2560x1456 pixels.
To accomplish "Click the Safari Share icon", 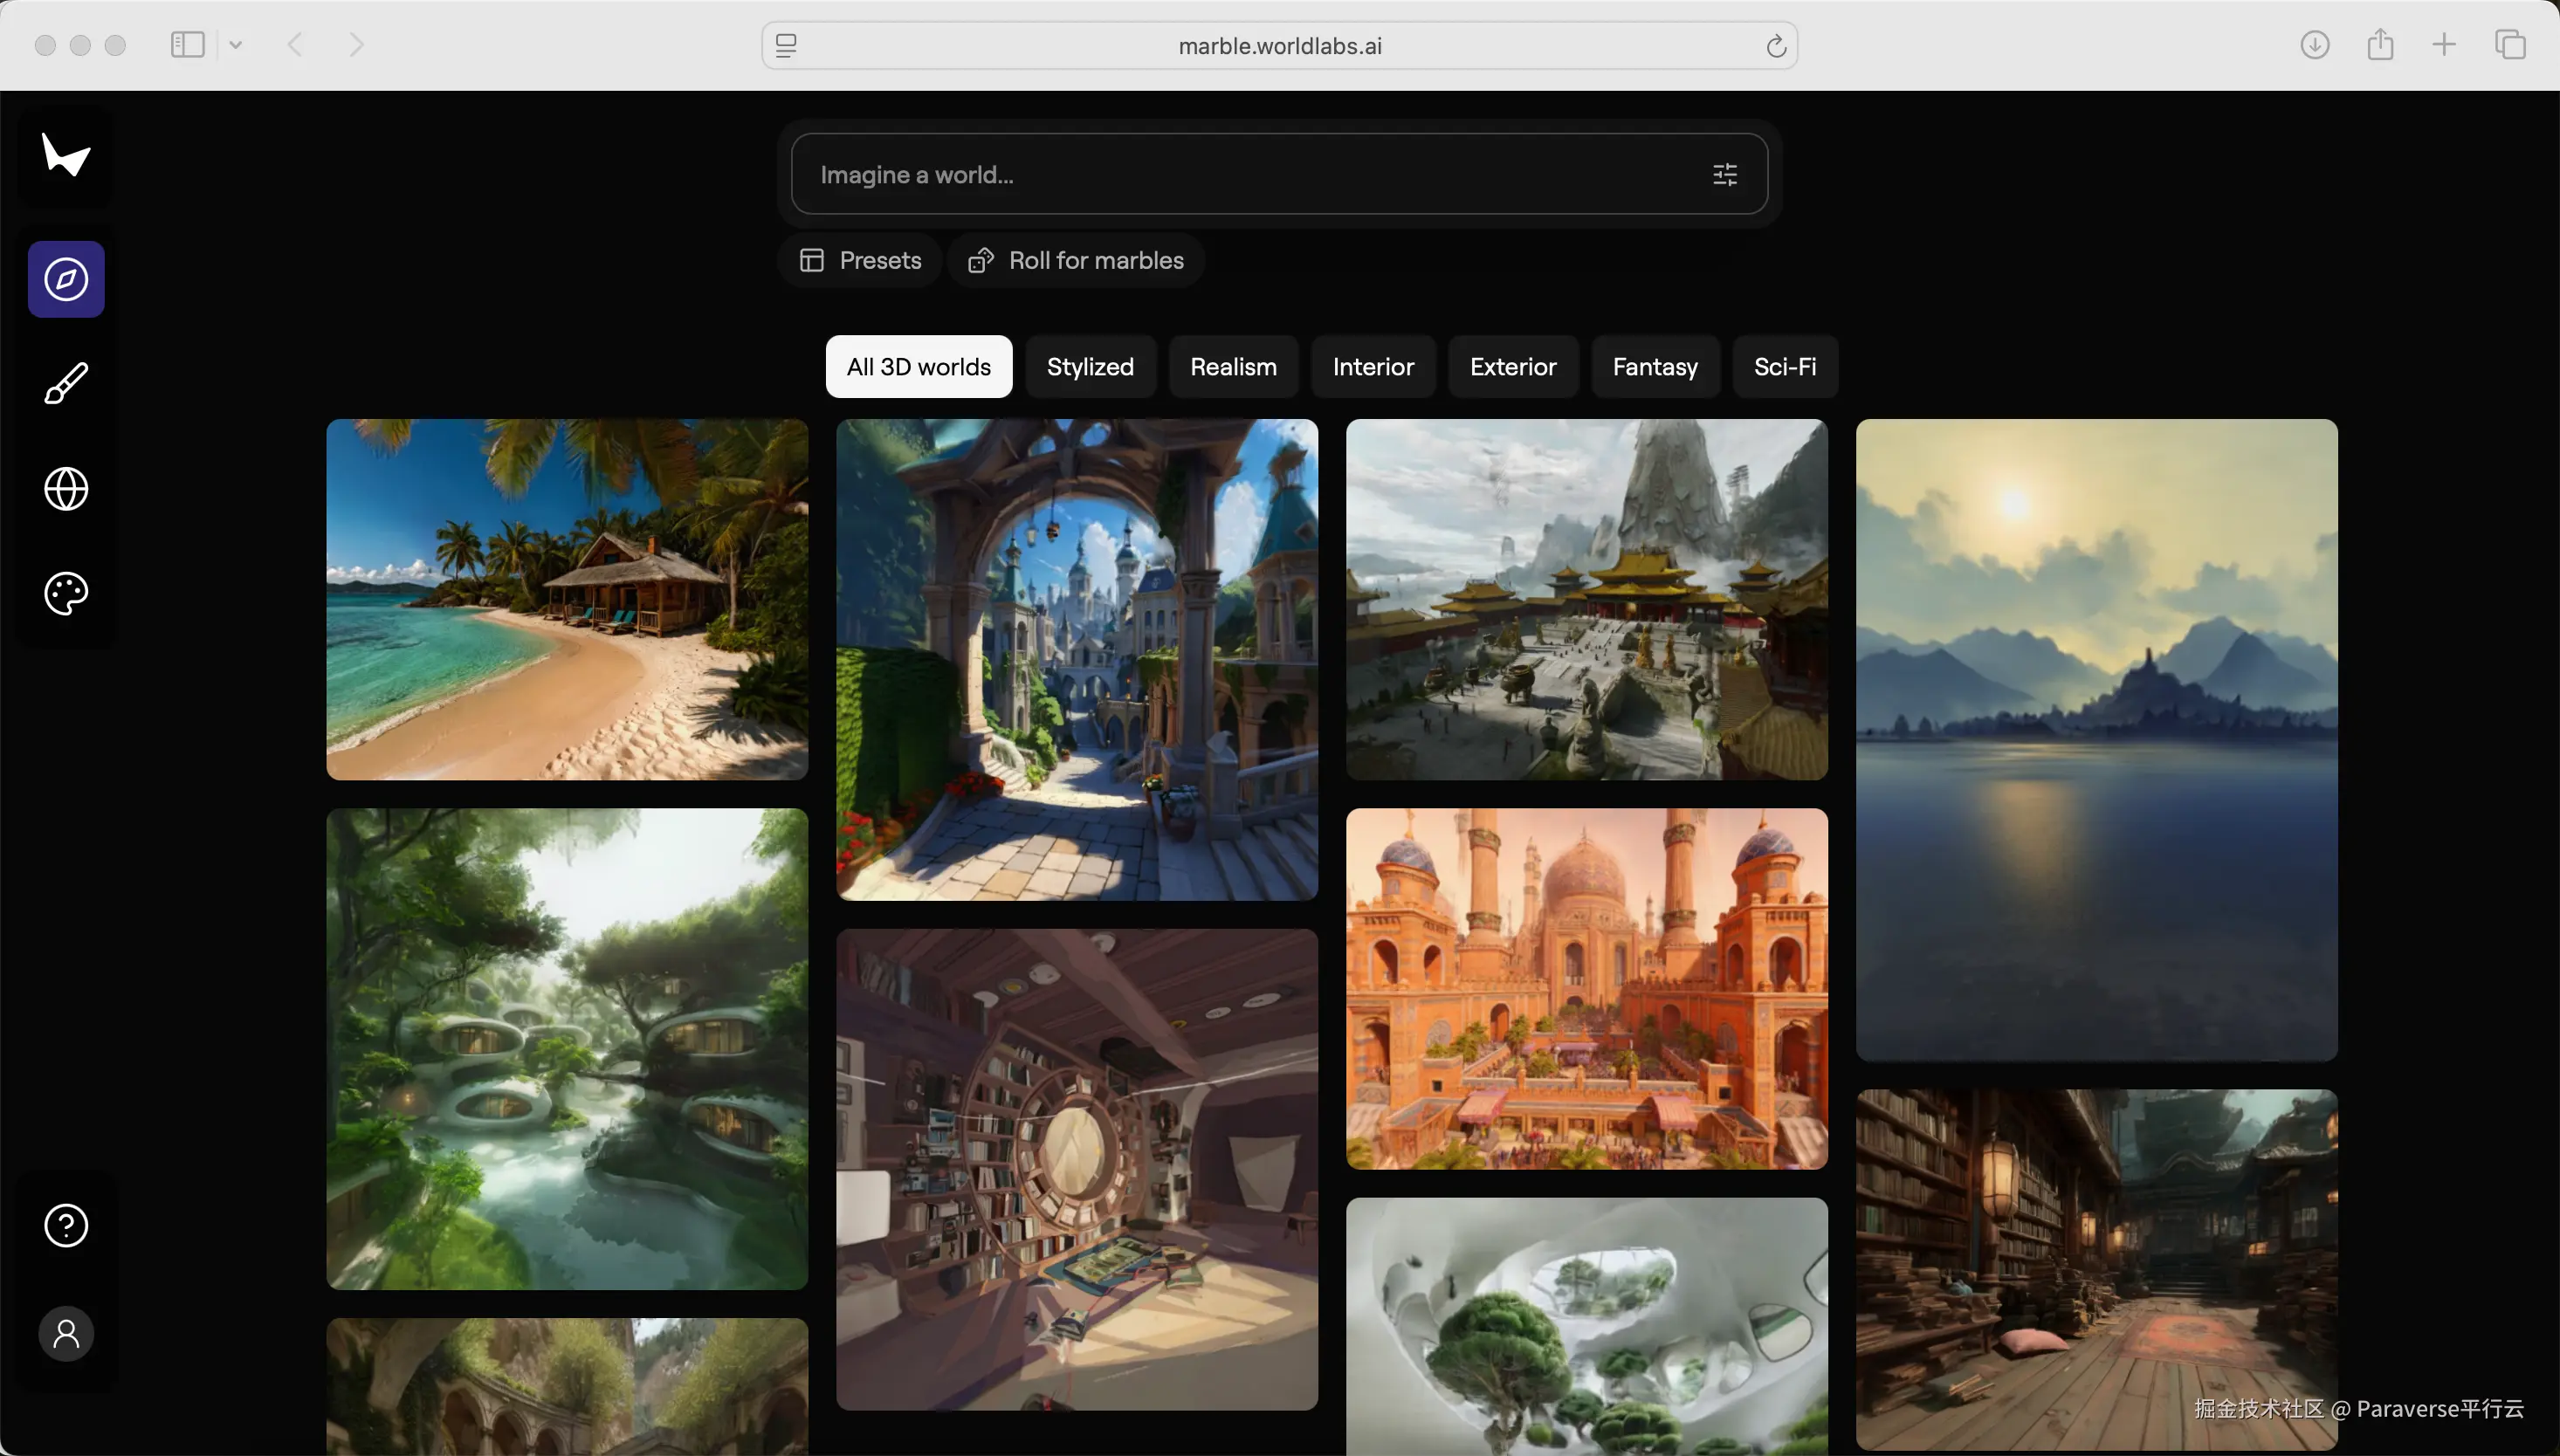I will 2380,45.
